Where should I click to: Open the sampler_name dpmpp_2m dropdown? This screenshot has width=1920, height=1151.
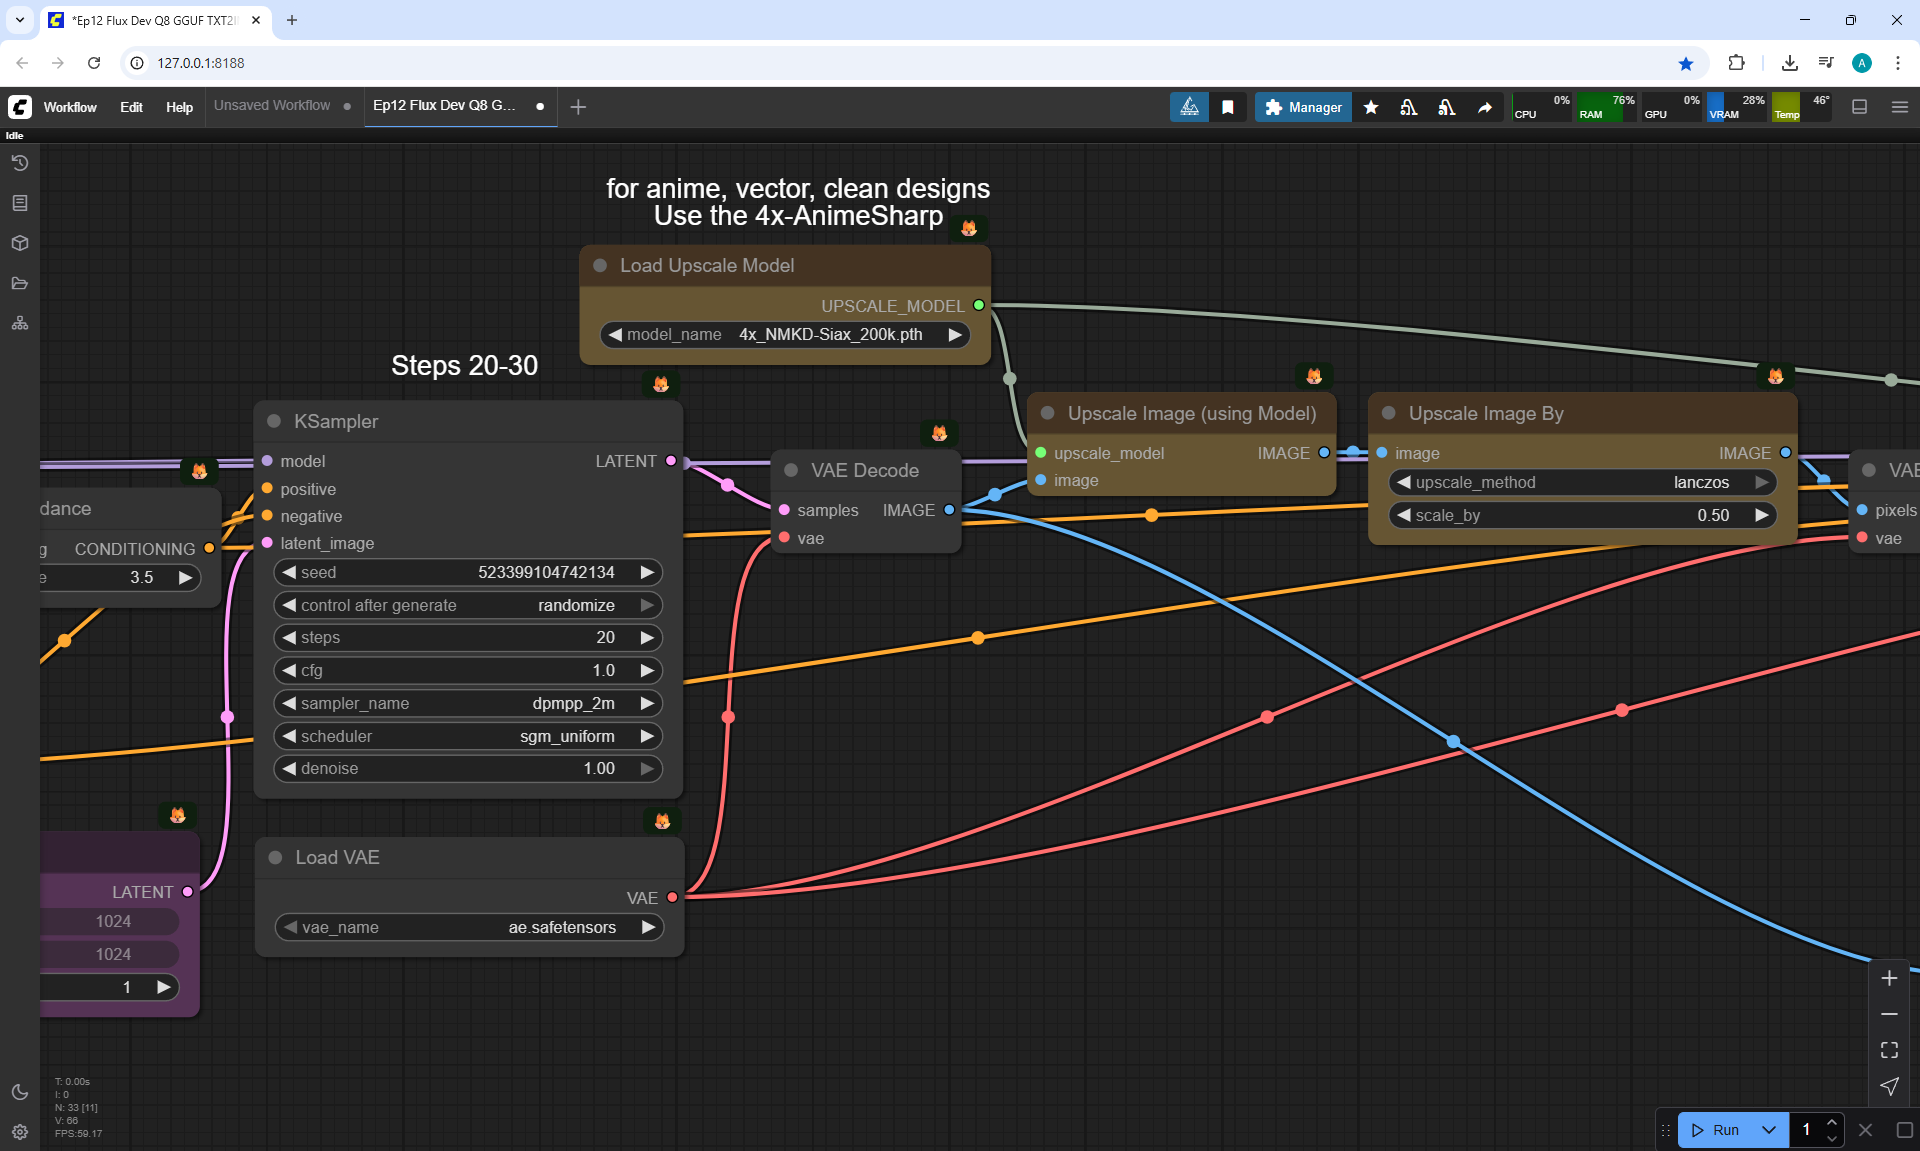click(468, 703)
